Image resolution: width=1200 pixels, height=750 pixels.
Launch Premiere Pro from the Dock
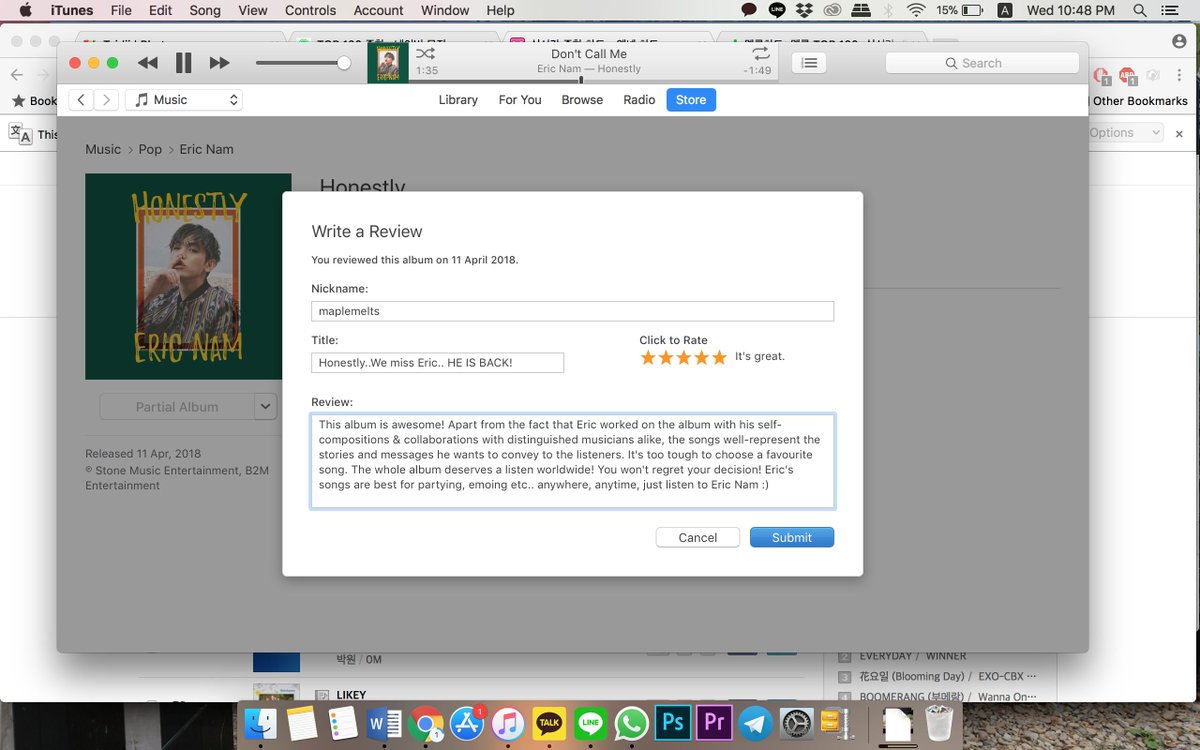click(x=714, y=722)
